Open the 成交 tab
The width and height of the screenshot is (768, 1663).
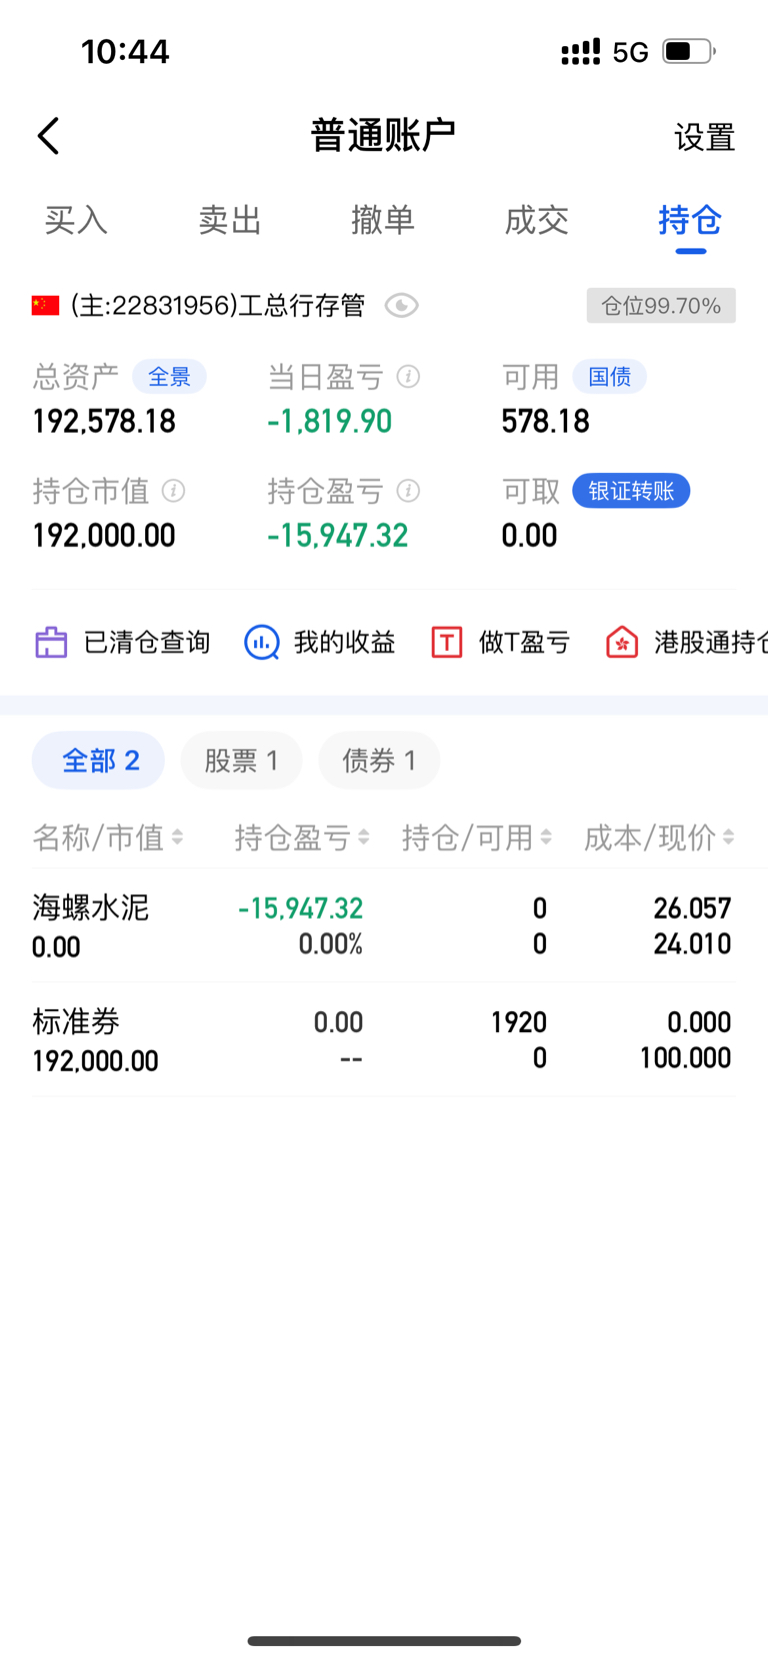tap(537, 220)
